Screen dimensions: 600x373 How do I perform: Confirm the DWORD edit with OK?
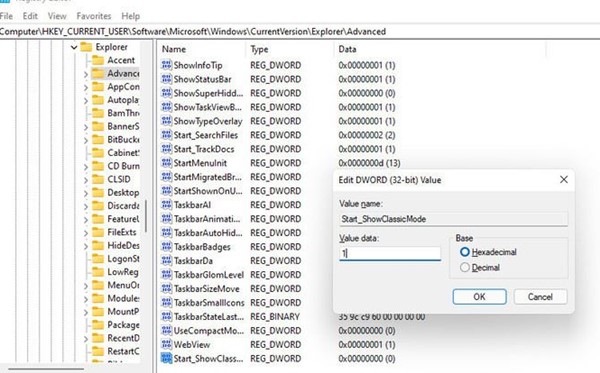tap(479, 296)
